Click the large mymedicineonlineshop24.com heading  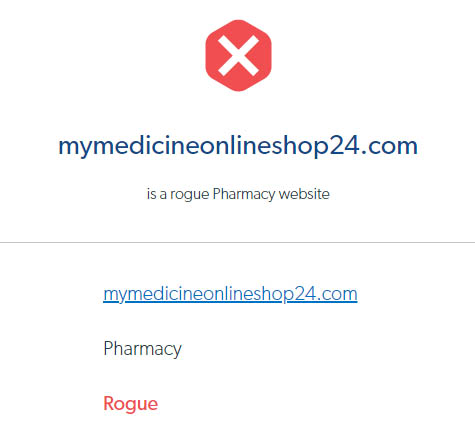[x=238, y=146]
